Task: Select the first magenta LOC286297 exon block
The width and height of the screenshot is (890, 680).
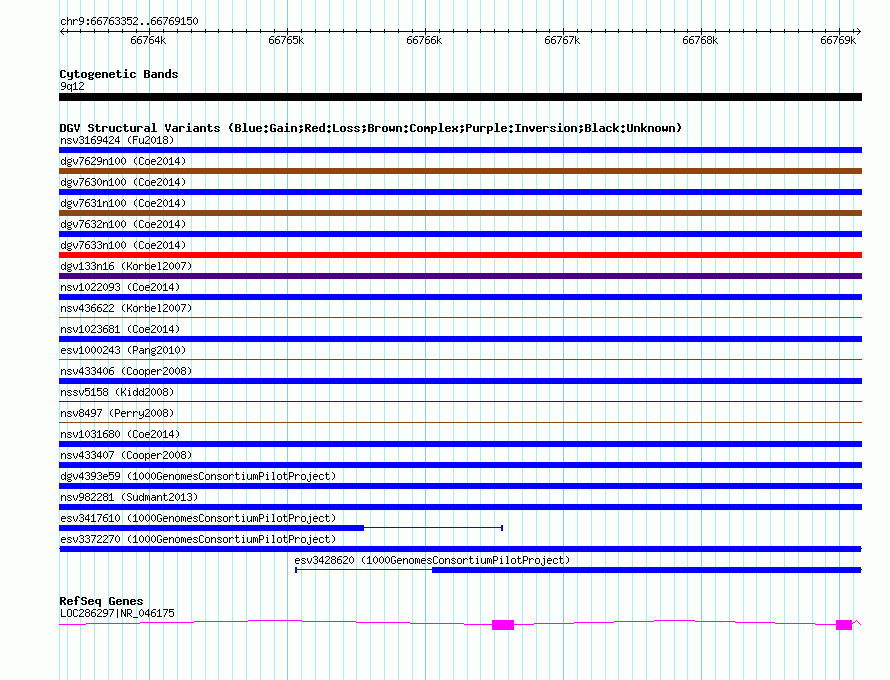Action: 503,625
